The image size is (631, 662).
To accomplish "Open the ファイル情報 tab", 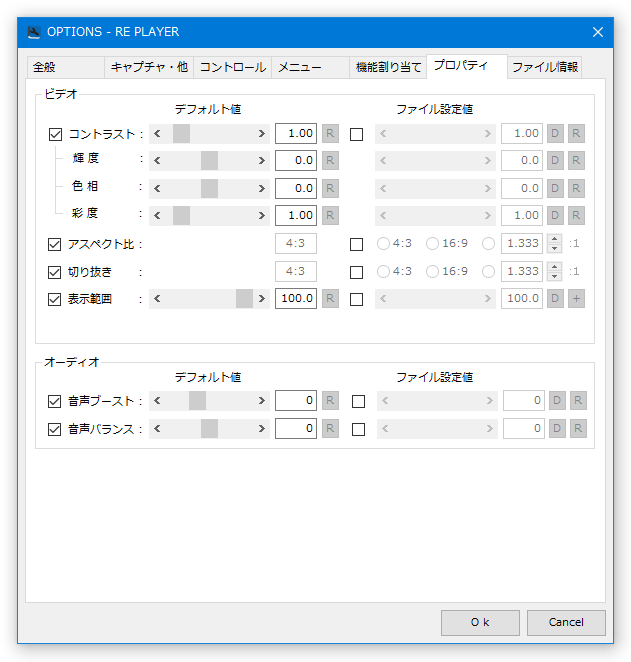I will pos(544,67).
